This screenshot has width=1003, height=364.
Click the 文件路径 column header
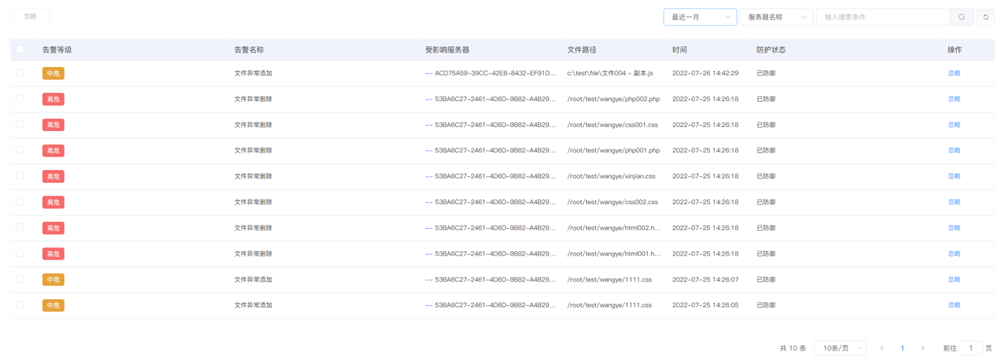[581, 49]
